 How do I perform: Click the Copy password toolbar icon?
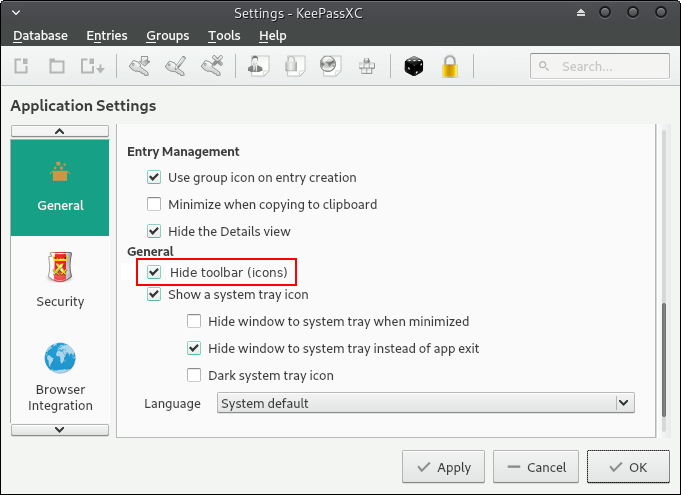click(x=295, y=66)
